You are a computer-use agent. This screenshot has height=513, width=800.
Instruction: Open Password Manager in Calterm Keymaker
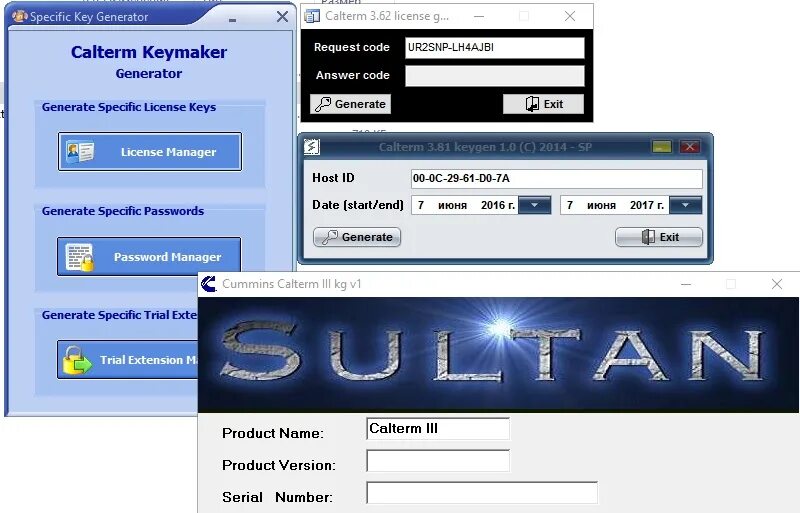click(149, 256)
